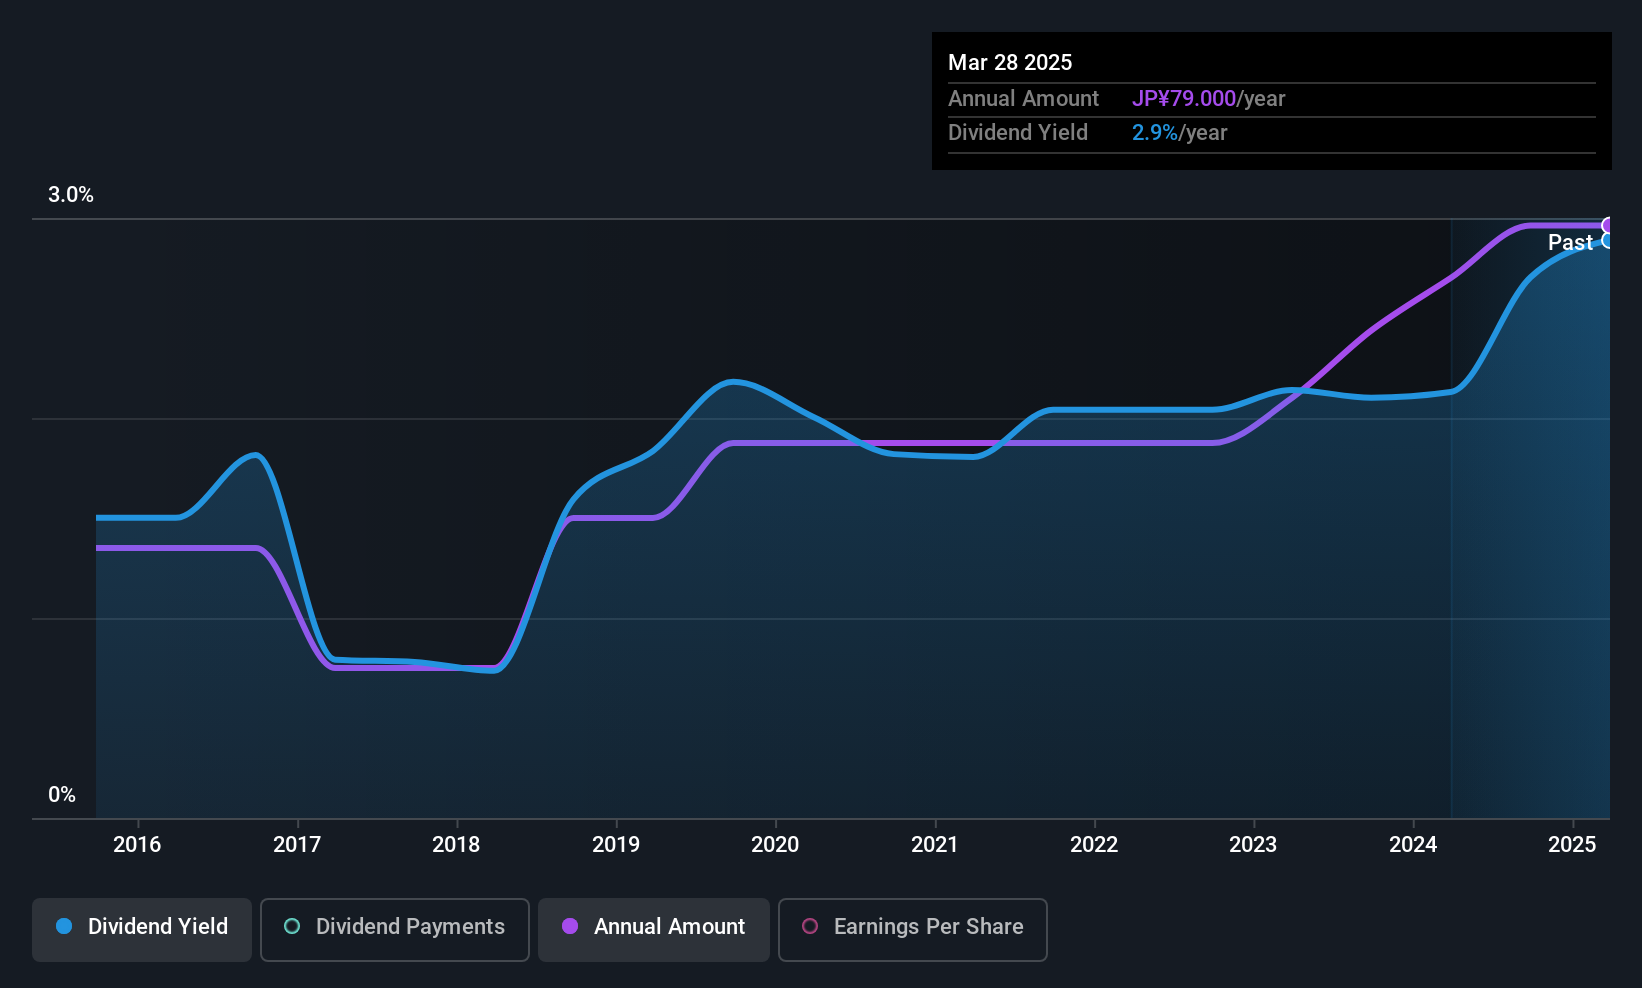Click the "Mar 28 2025" tooltip date
Viewport: 1642px width, 988px height.
(1010, 62)
